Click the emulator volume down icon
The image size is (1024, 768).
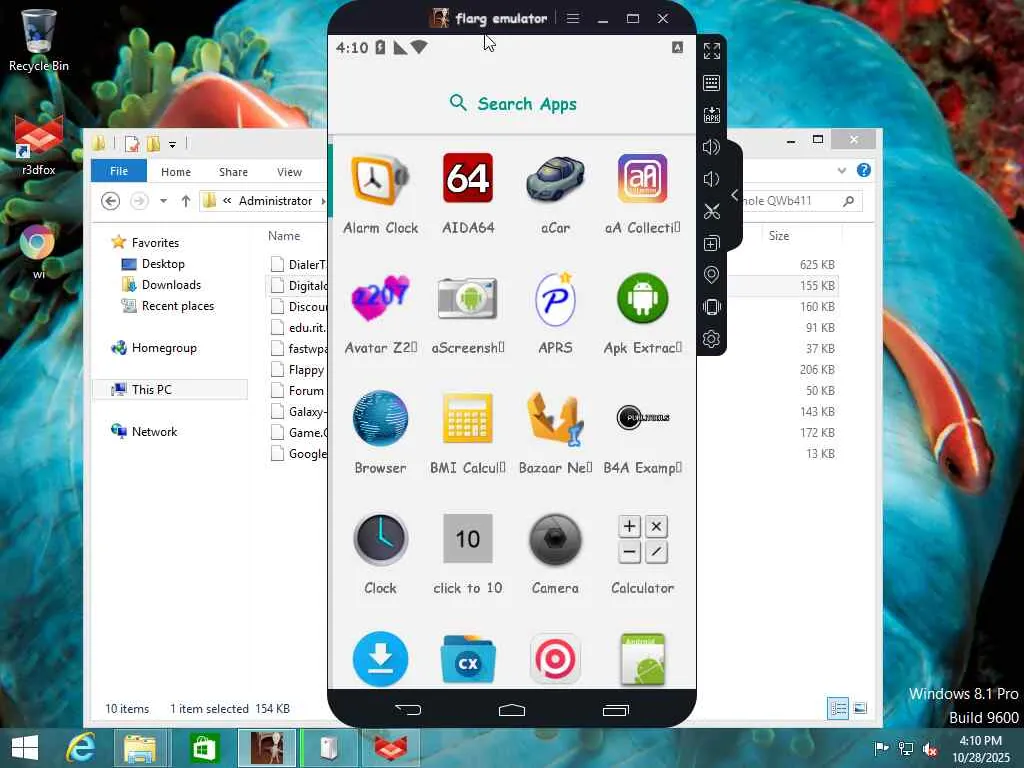click(712, 179)
